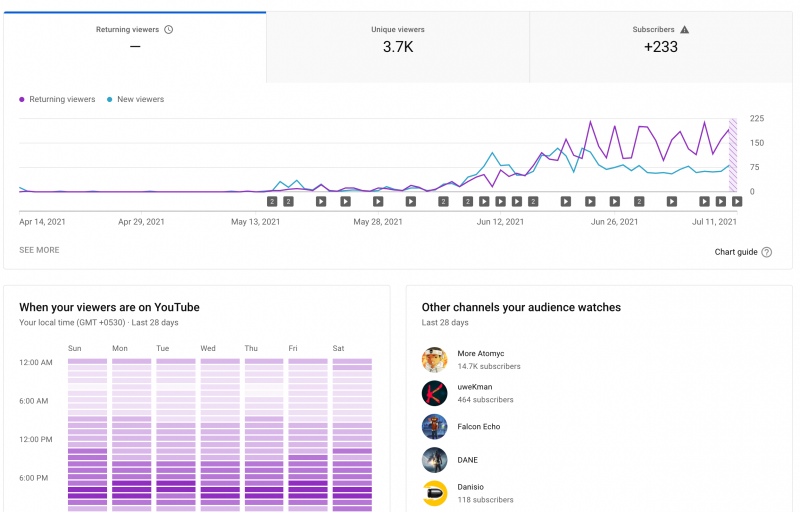Switch to the Unique viewers tab
The width and height of the screenshot is (800, 512).
click(397, 47)
